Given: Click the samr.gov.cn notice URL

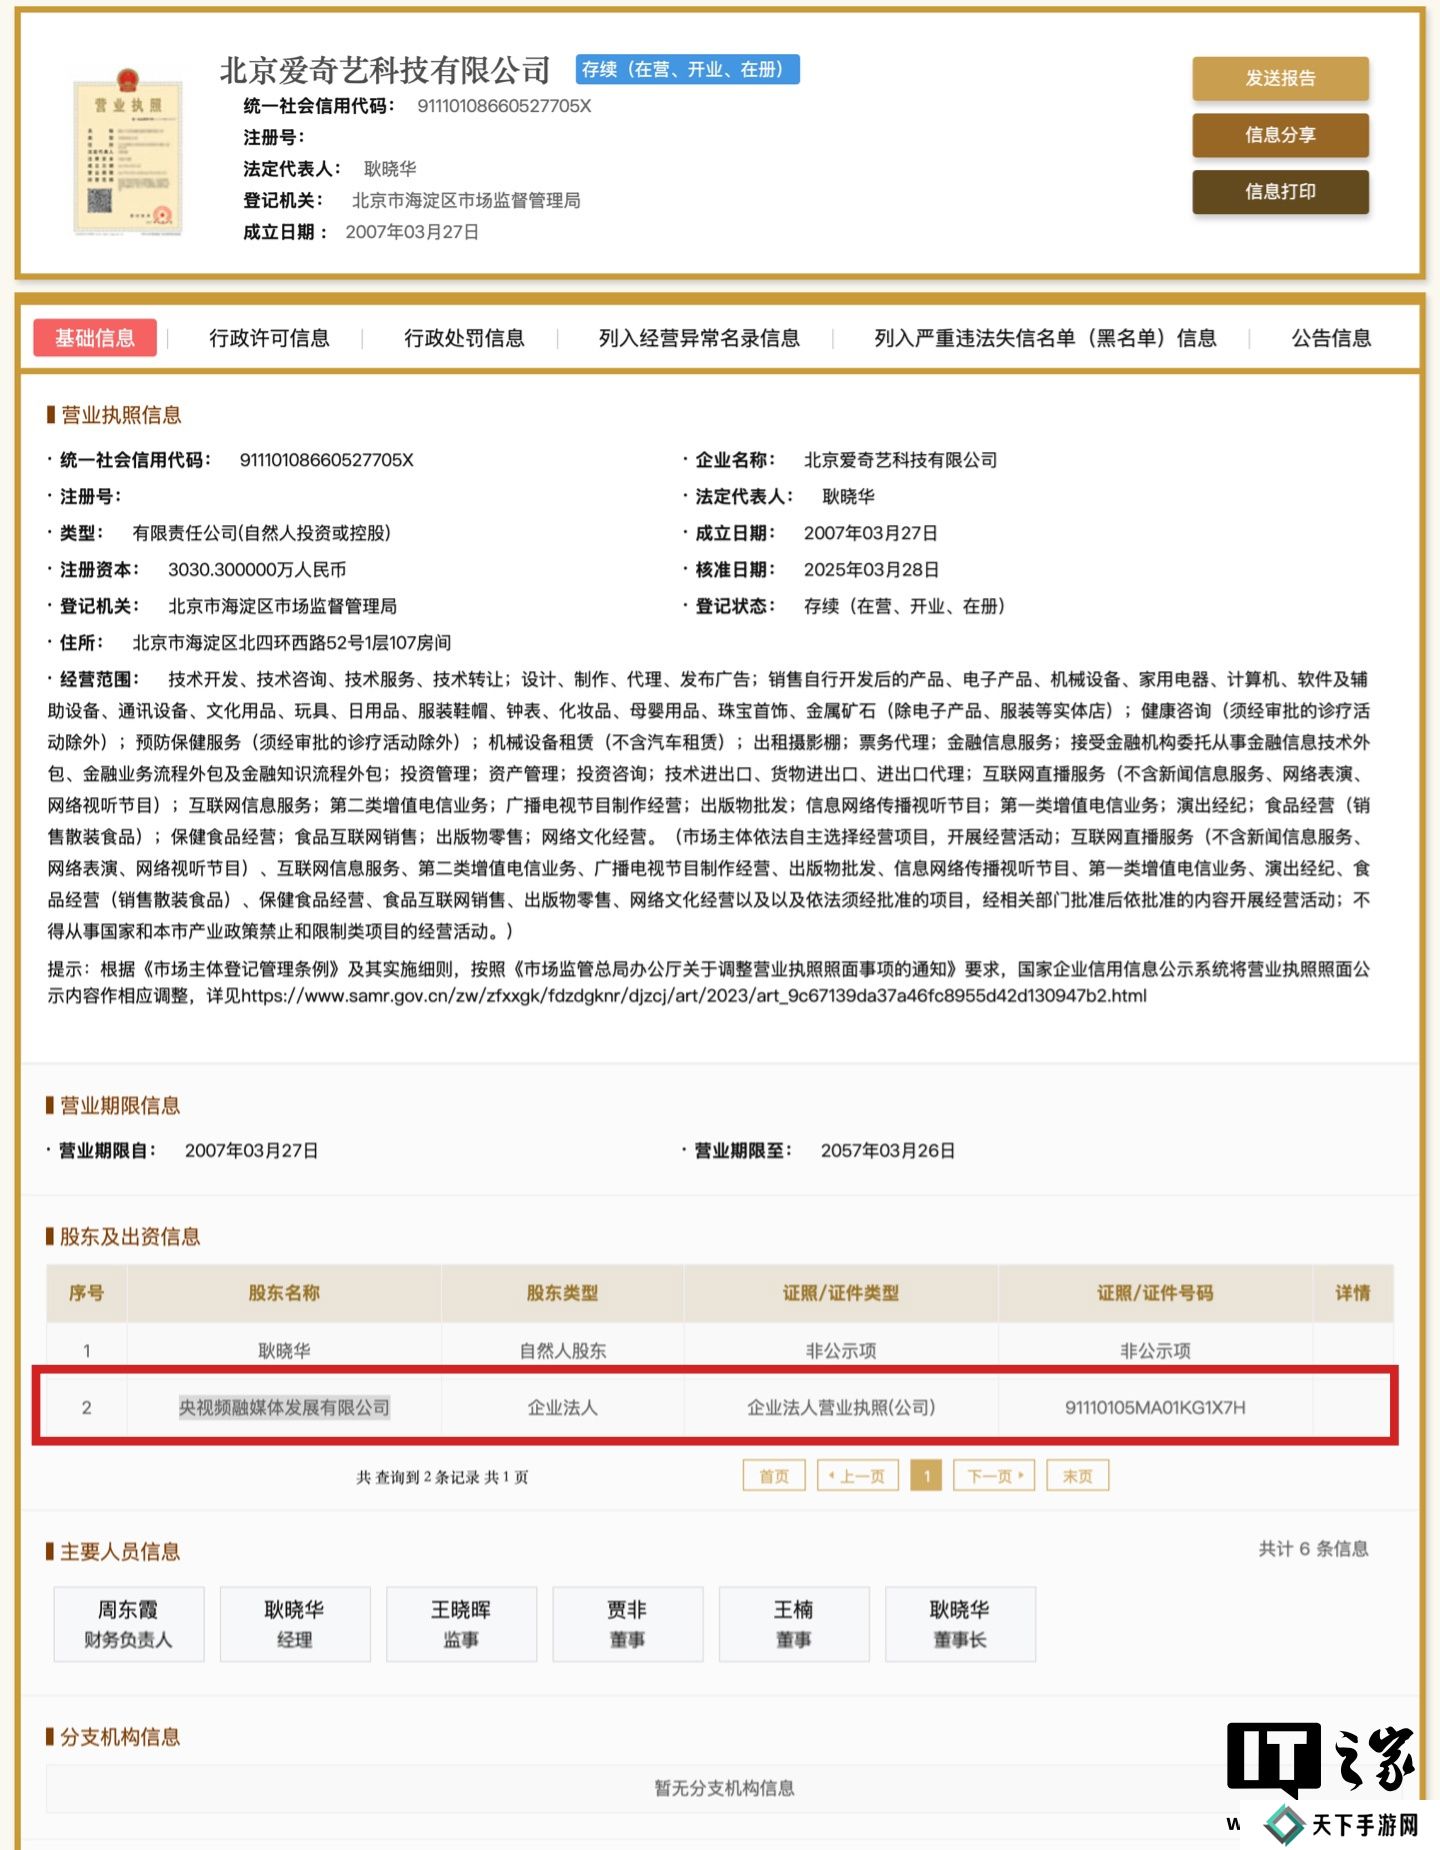Looking at the screenshot, I should point(693,996).
